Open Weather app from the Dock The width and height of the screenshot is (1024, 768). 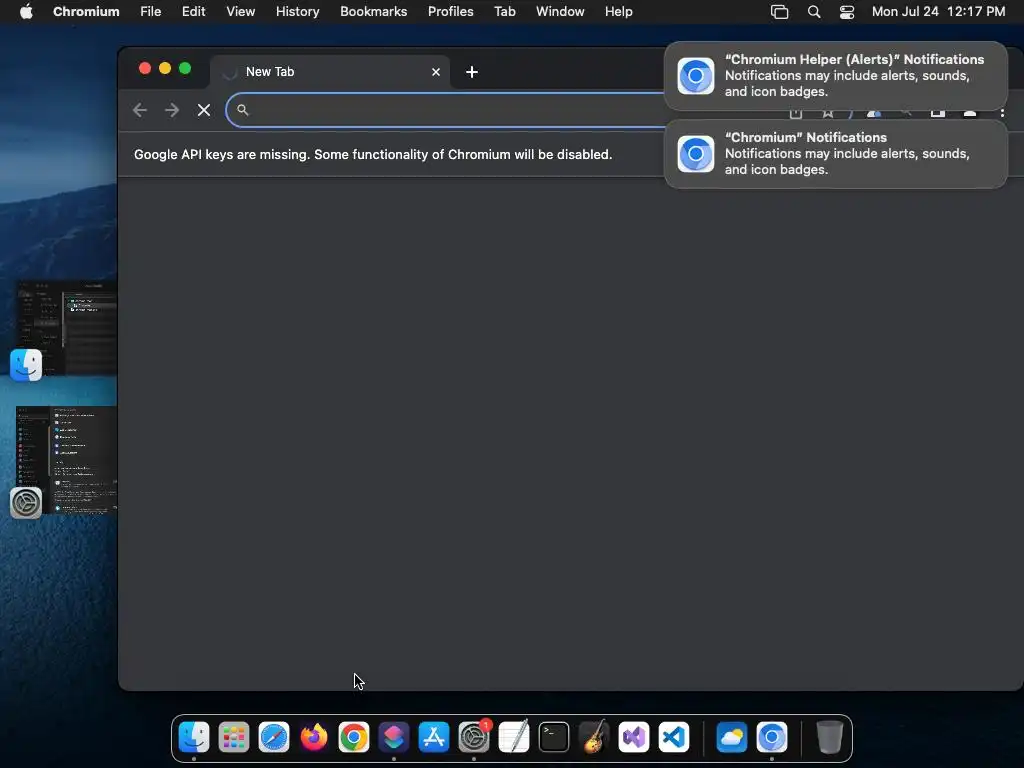(x=731, y=737)
